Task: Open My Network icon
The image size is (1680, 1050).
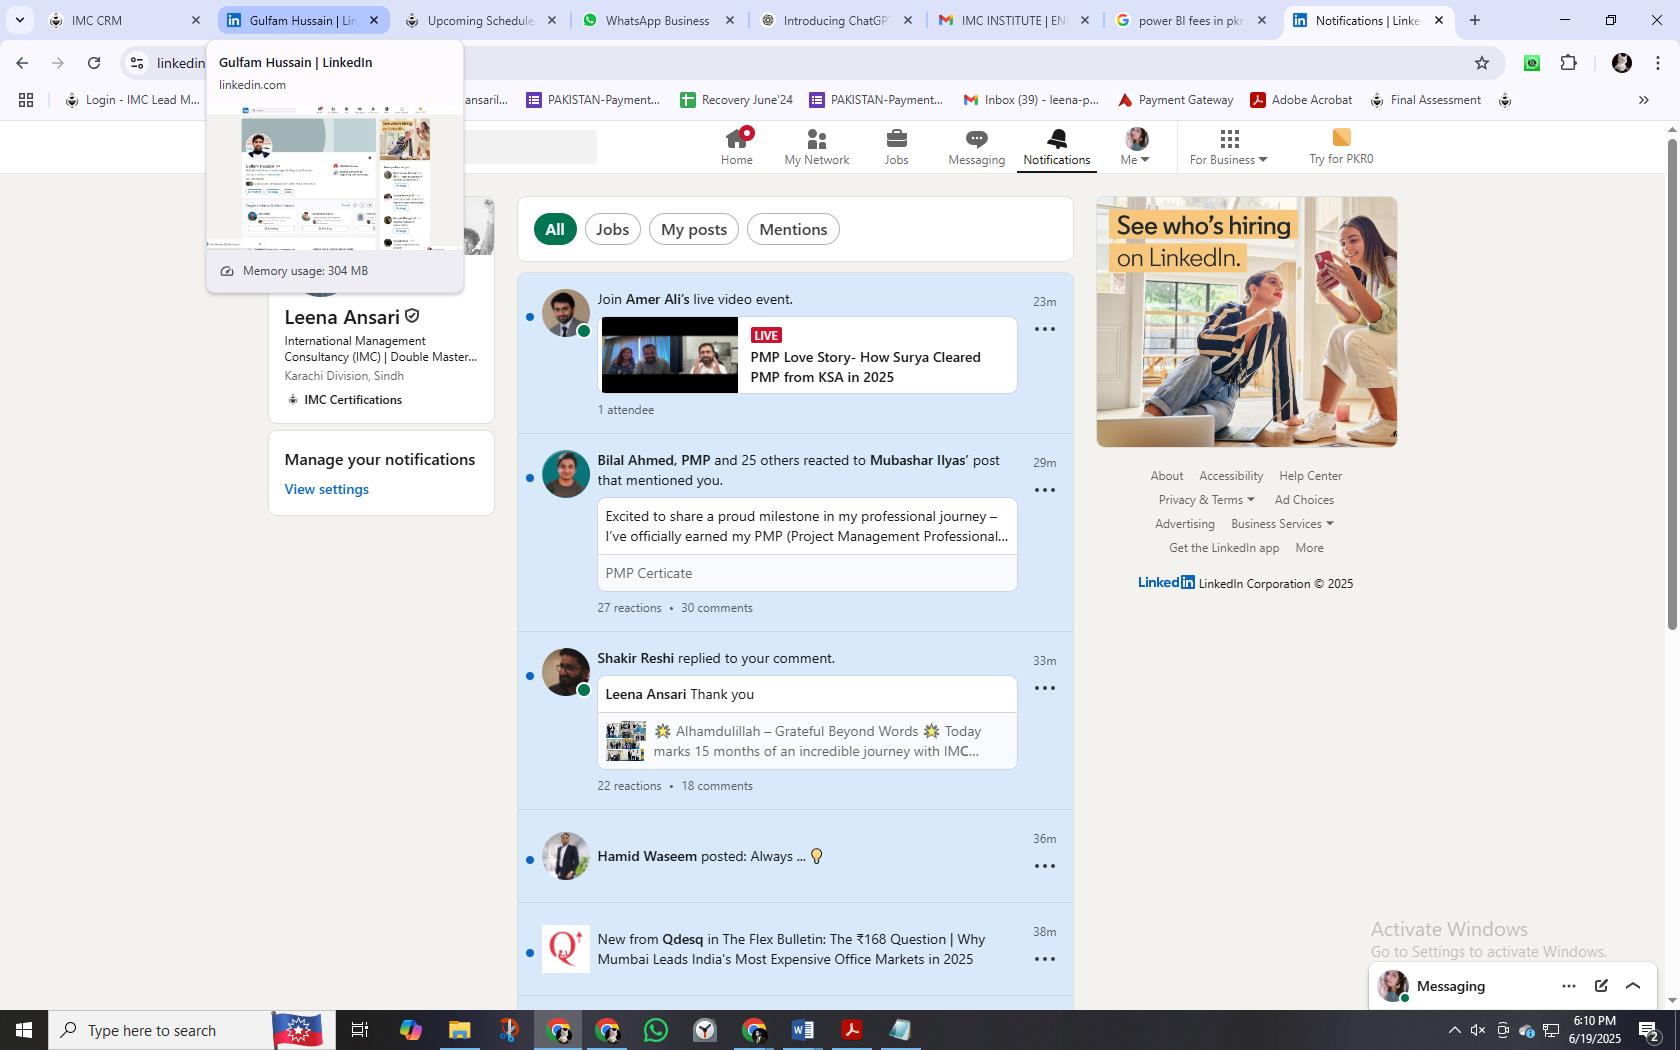Action: tap(817, 147)
